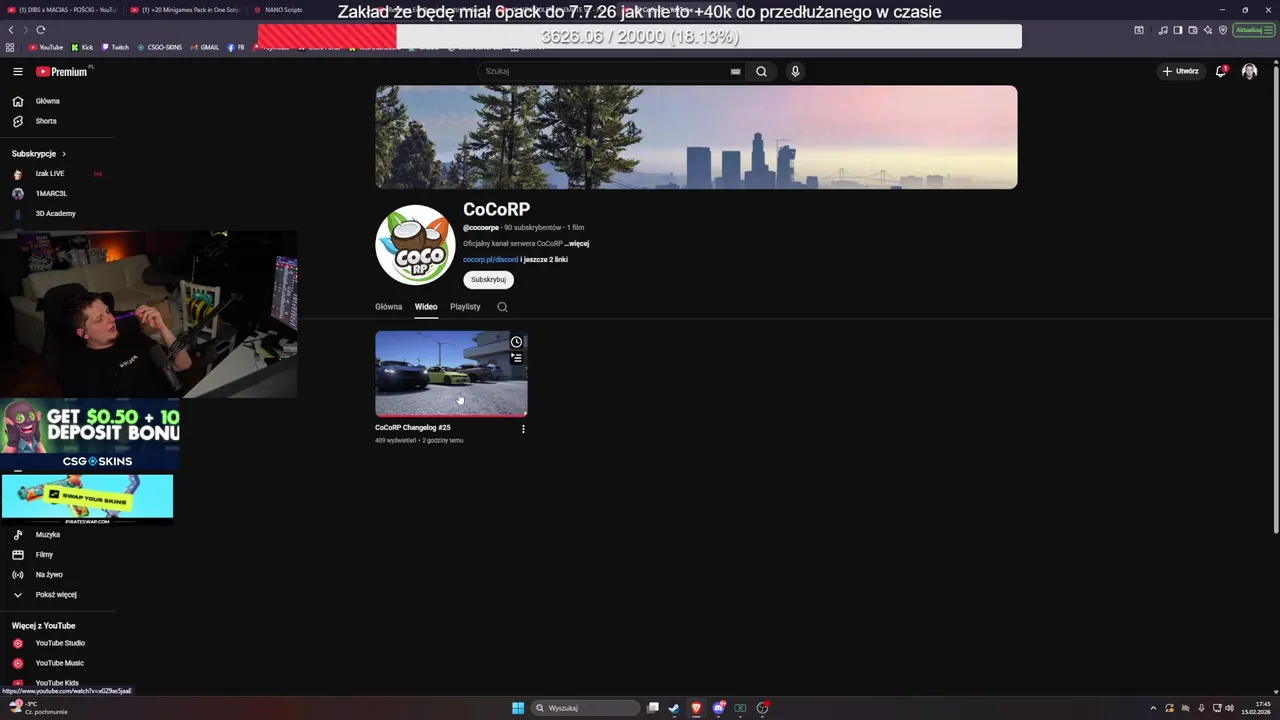Open the YouTube hamburger guide menu
This screenshot has height=720, width=1280.
point(17,72)
